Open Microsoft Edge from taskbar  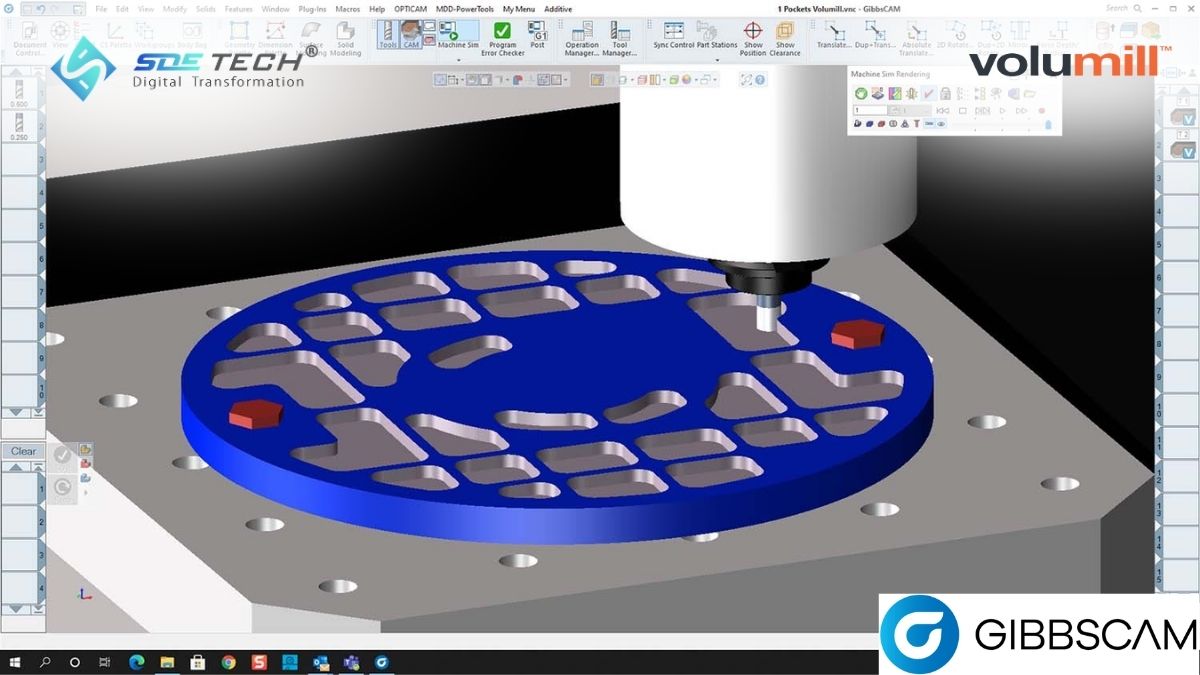[x=137, y=662]
